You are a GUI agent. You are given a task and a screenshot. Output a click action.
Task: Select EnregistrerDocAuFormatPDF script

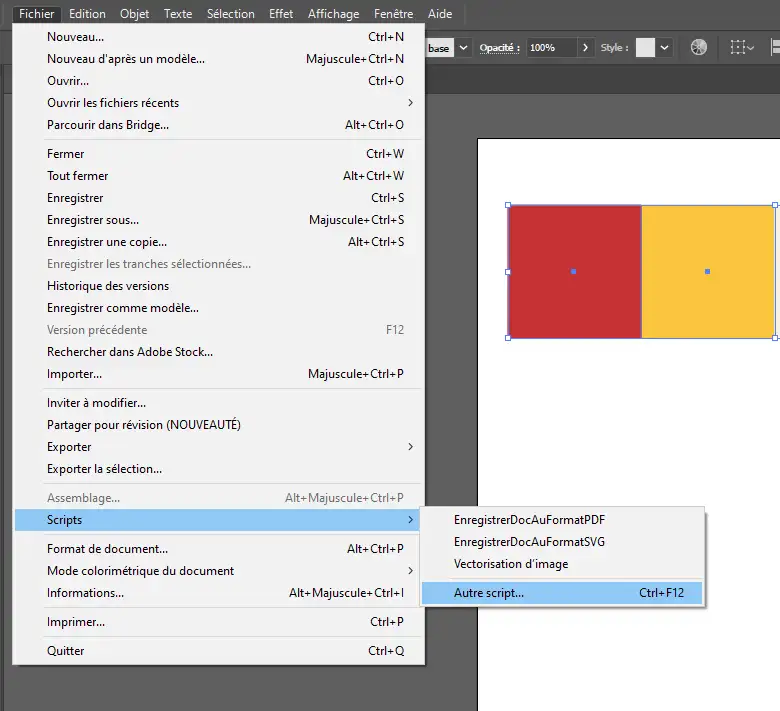529,520
